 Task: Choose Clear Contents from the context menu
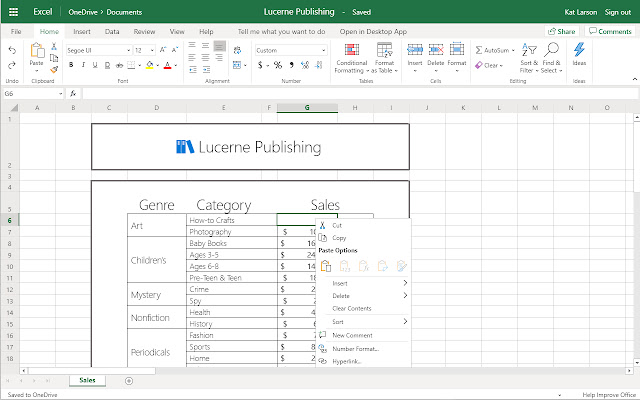[x=352, y=308]
